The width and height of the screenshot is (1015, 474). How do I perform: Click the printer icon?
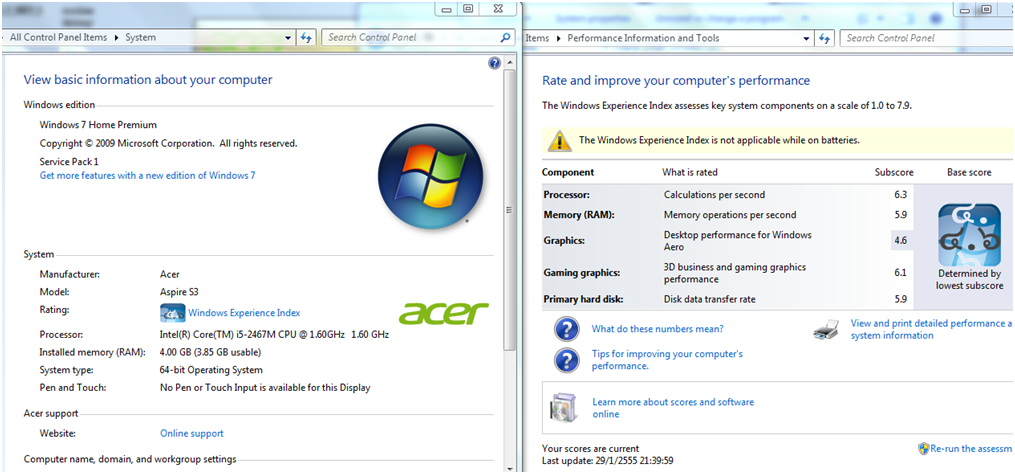[x=827, y=330]
